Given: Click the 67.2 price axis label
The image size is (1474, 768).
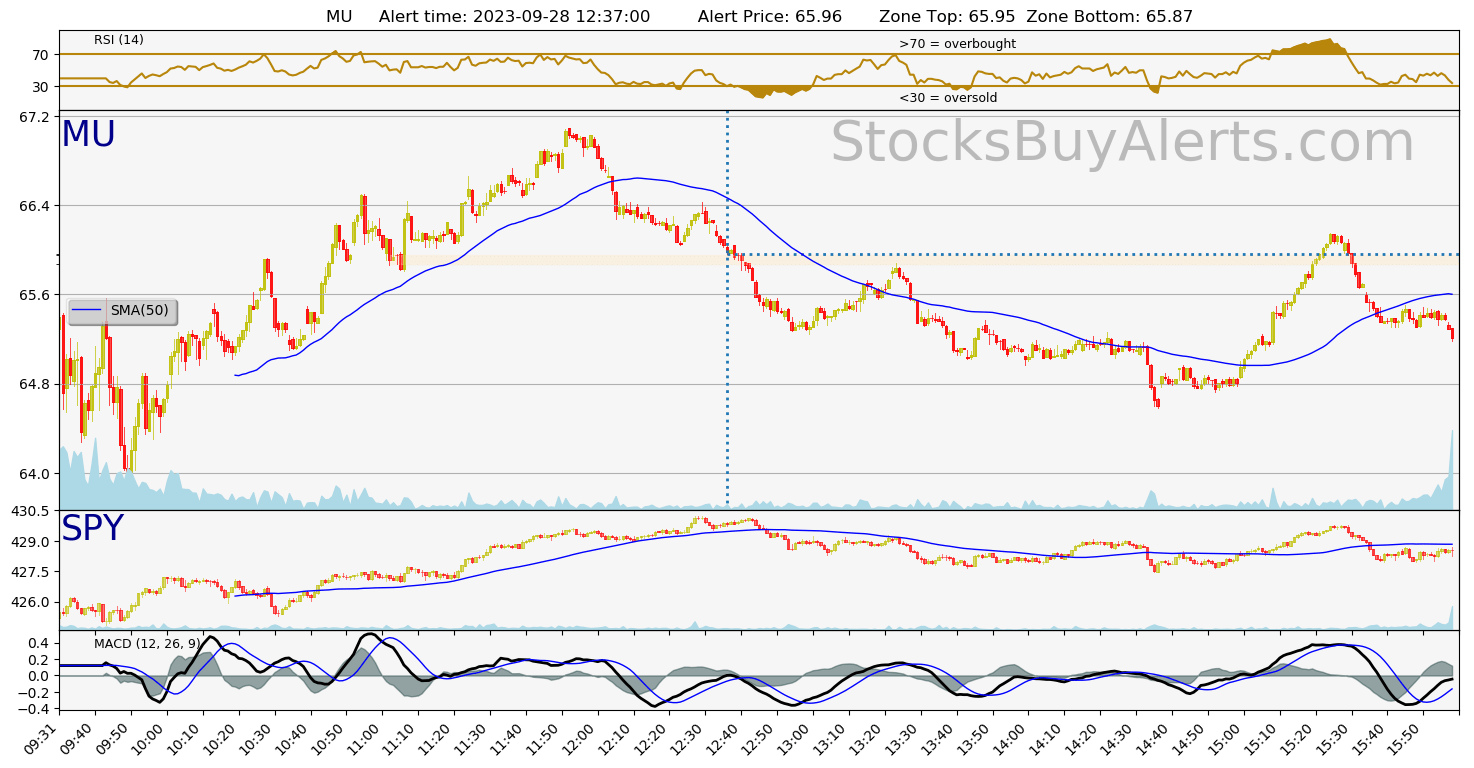Looking at the screenshot, I should [33, 117].
